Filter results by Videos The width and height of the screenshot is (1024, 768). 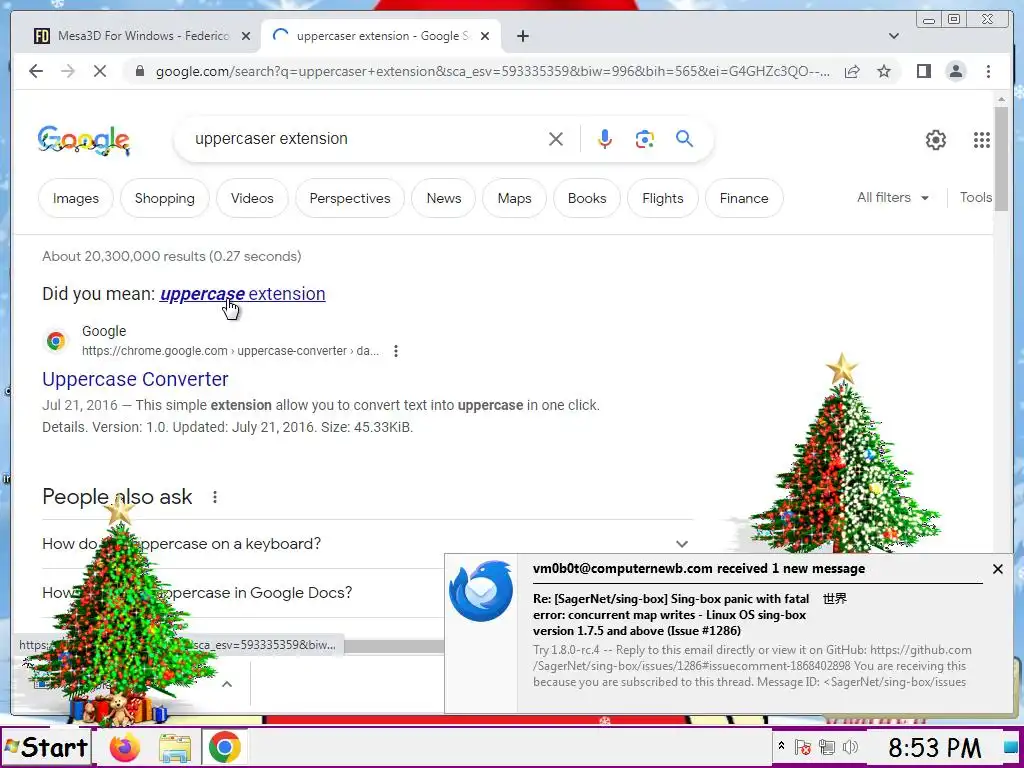252,198
